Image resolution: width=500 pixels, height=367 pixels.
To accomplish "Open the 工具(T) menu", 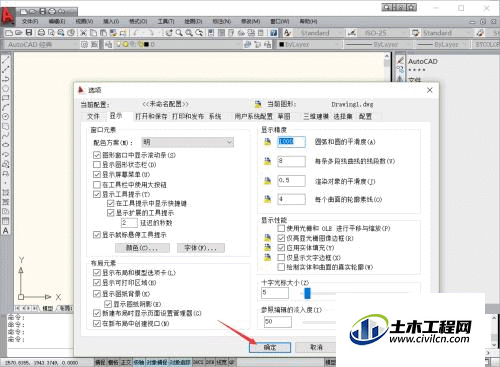I will coord(166,21).
